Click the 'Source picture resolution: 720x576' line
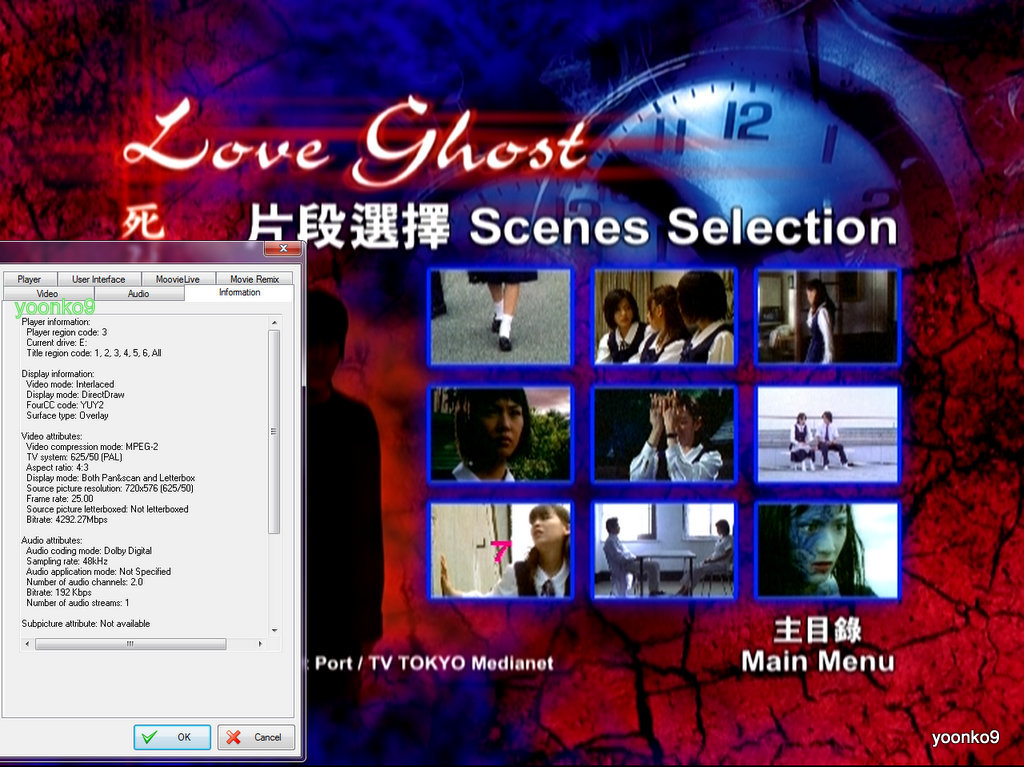The image size is (1024, 767). point(110,489)
